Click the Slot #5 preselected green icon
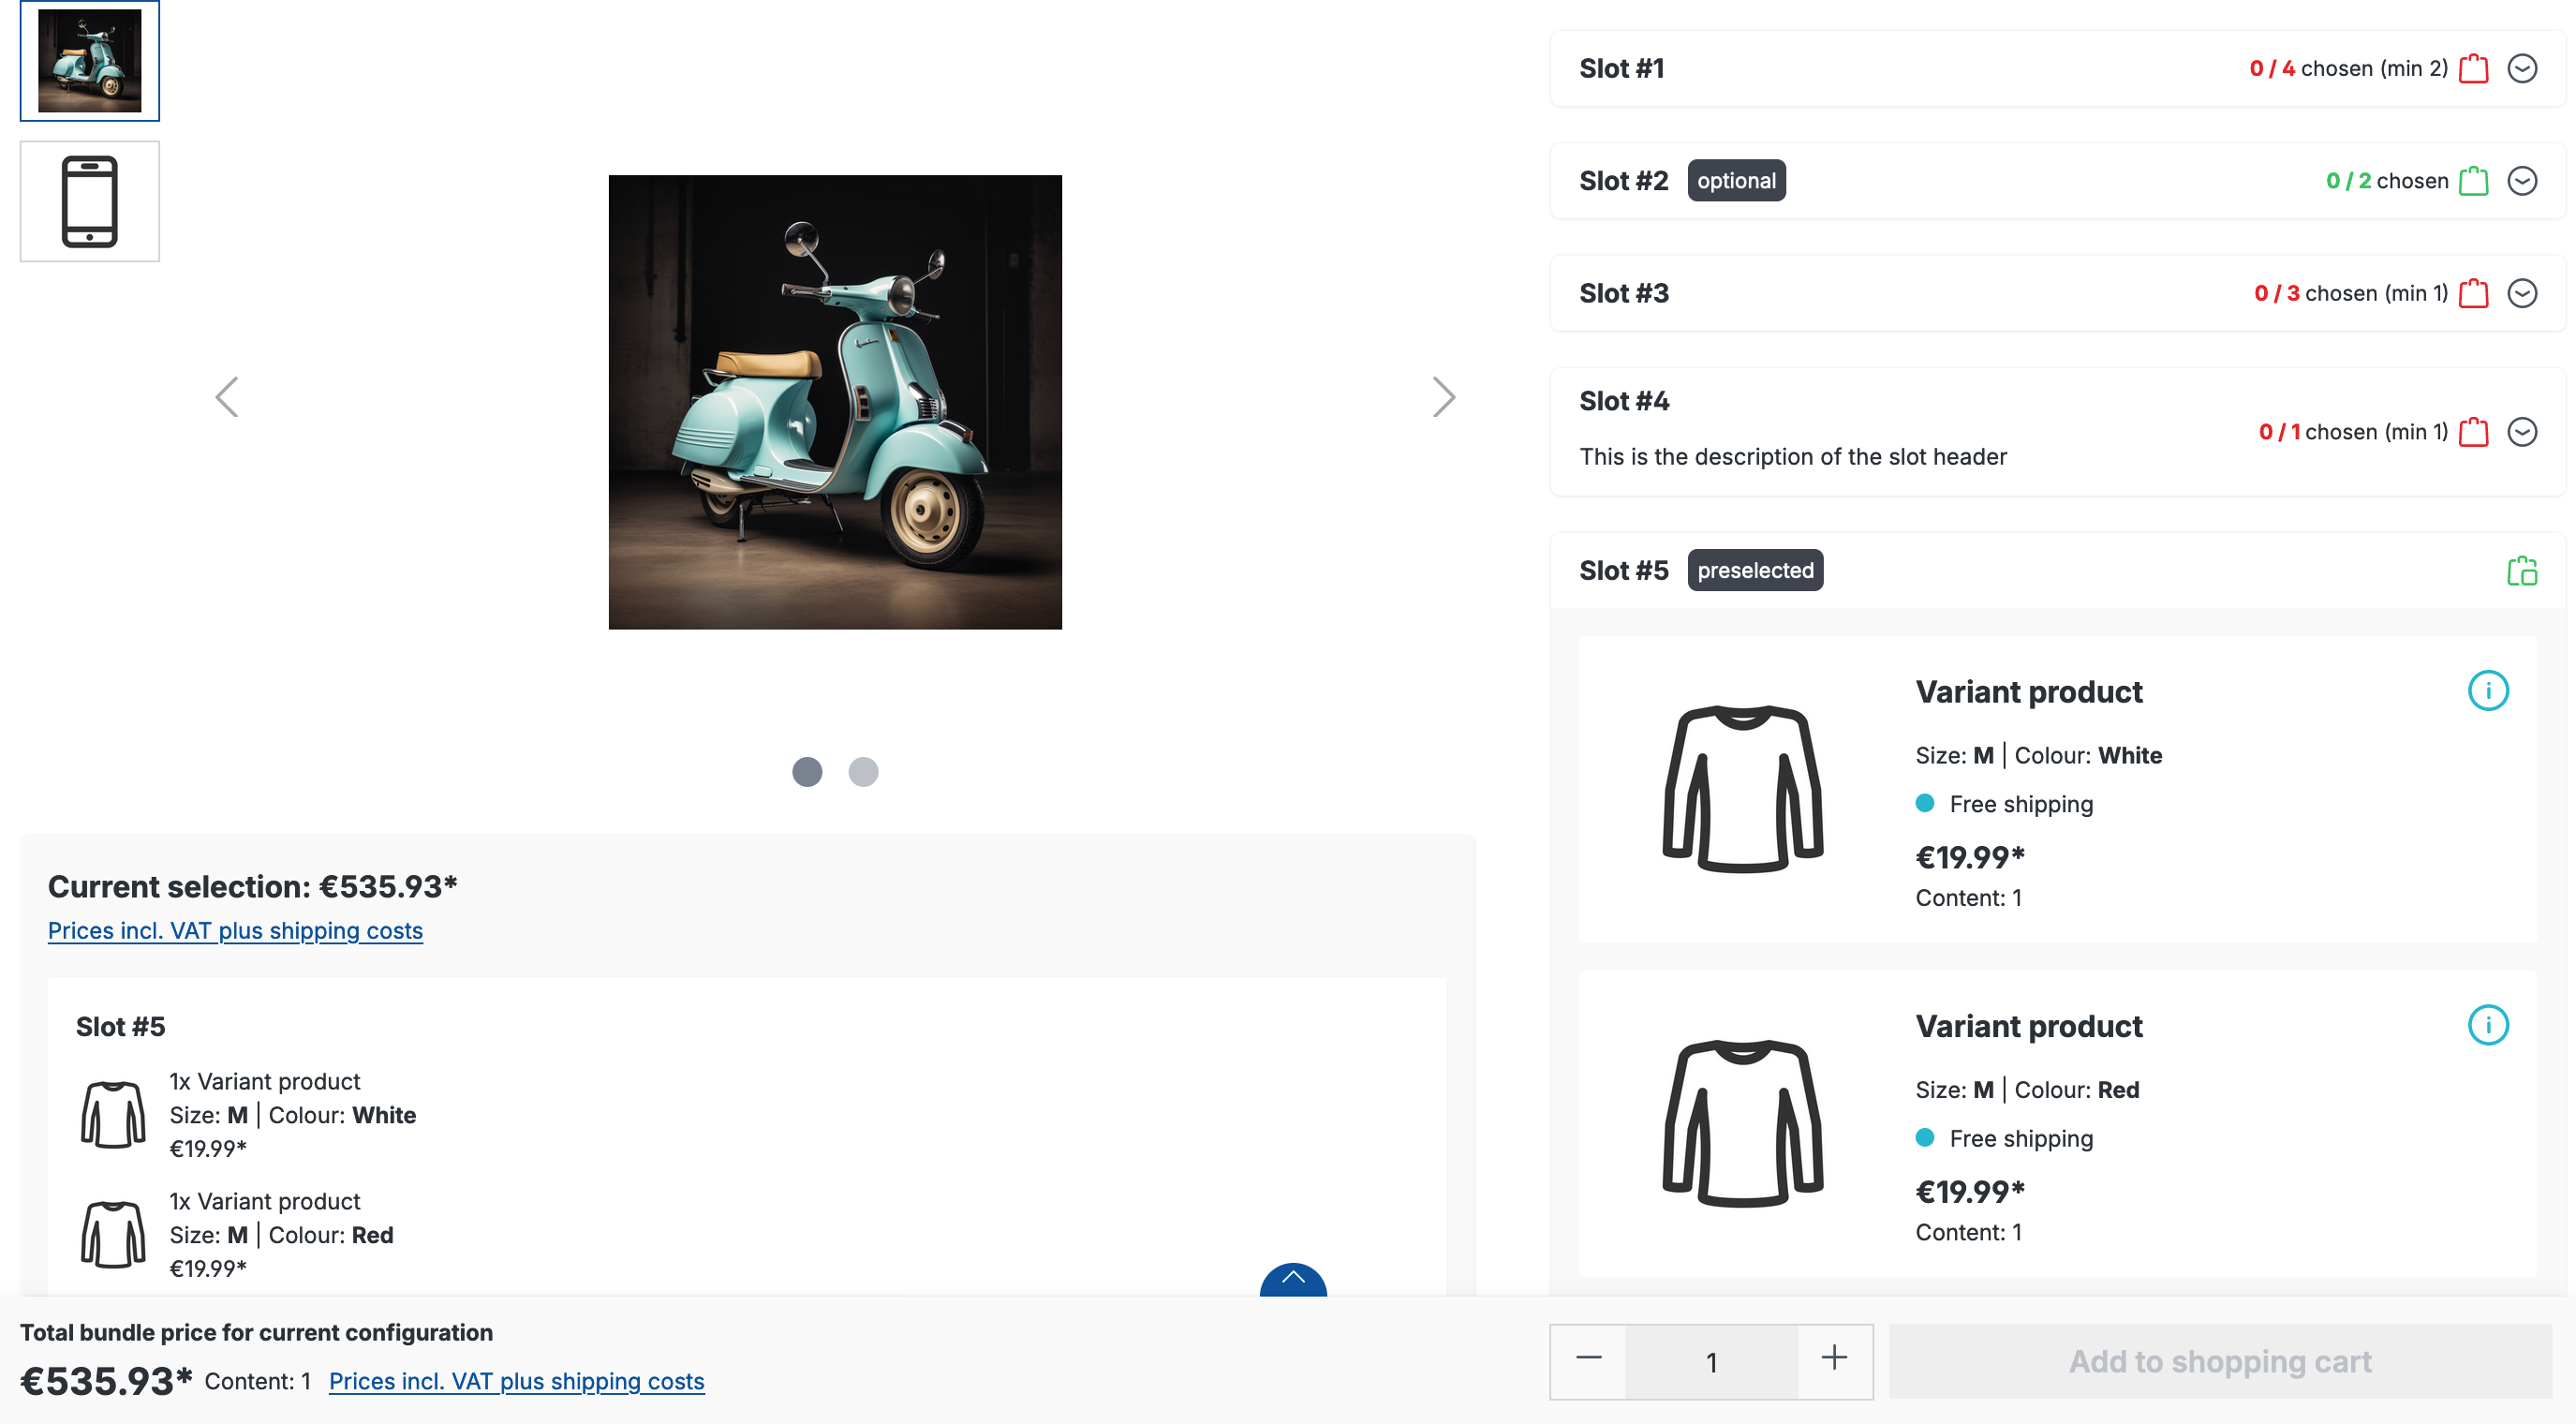The image size is (2576, 1424). 2522,570
